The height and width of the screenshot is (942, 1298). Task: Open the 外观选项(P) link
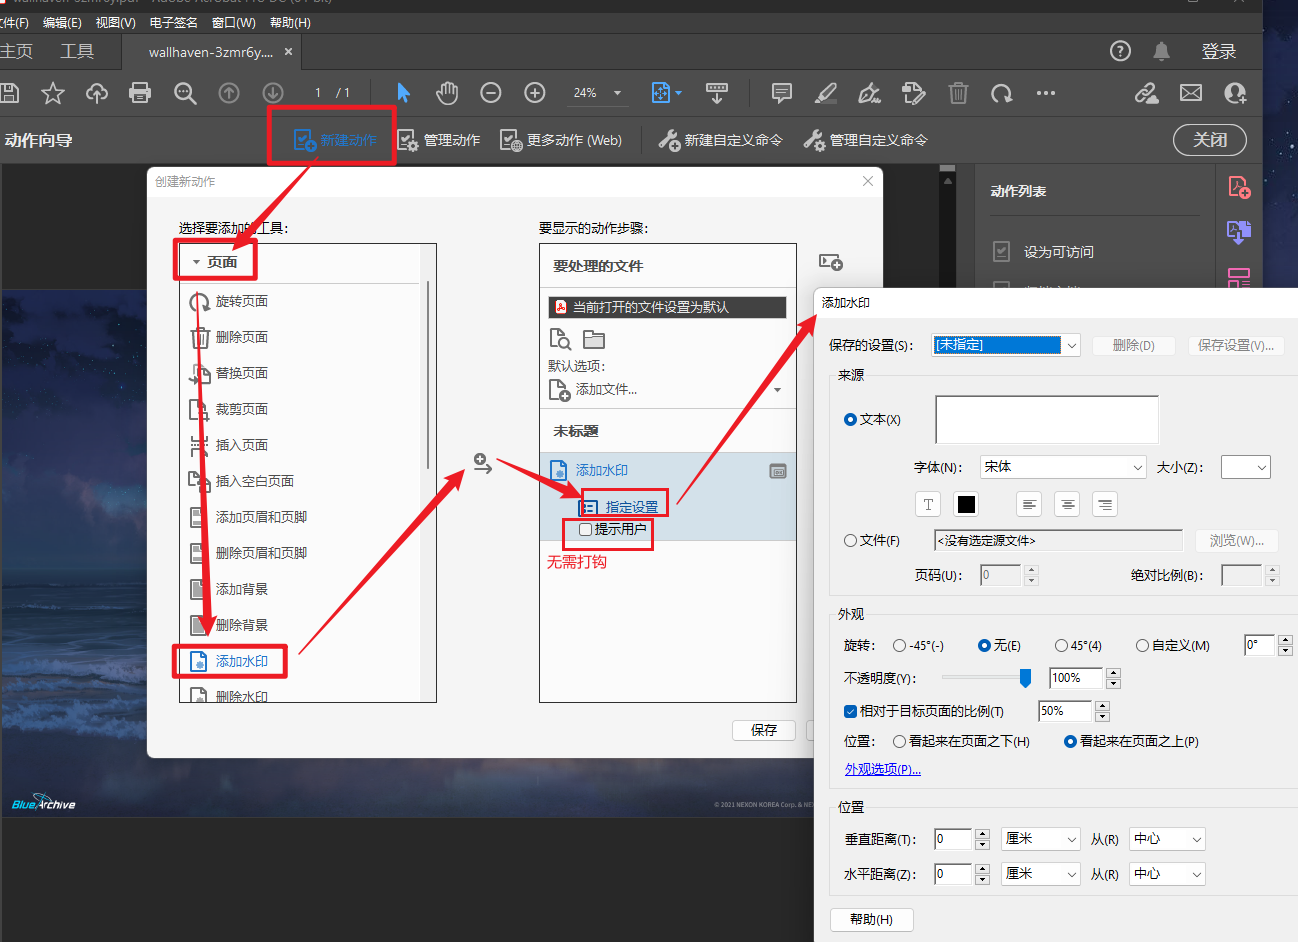click(x=882, y=769)
